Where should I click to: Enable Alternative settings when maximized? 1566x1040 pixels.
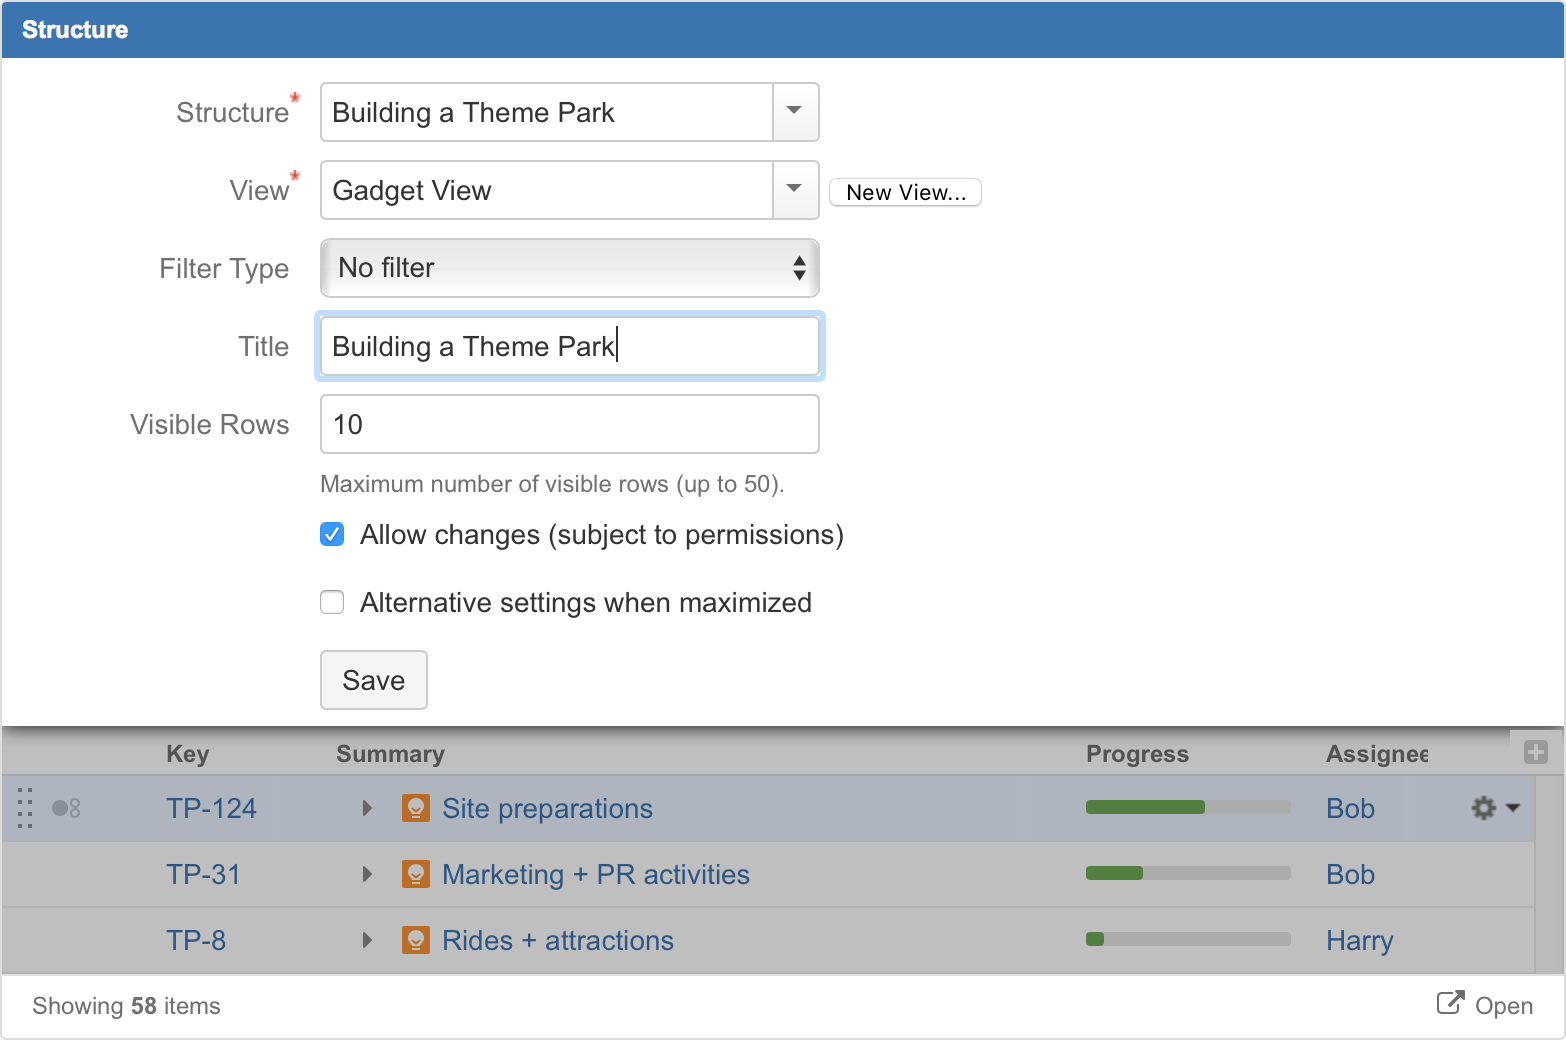tap(332, 602)
